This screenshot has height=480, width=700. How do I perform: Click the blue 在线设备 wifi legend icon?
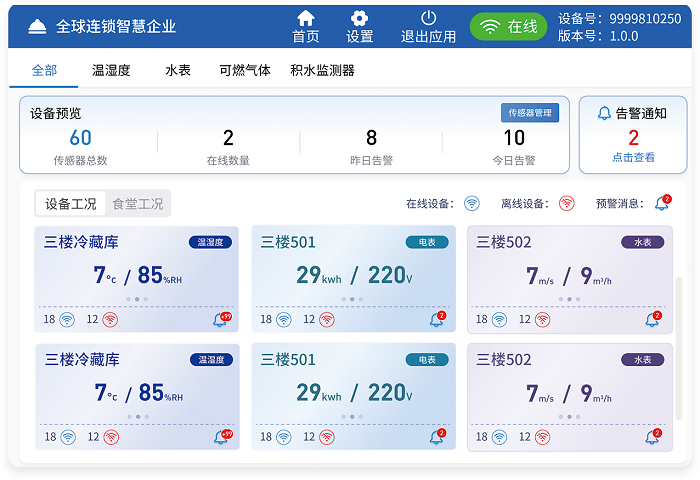[472, 204]
